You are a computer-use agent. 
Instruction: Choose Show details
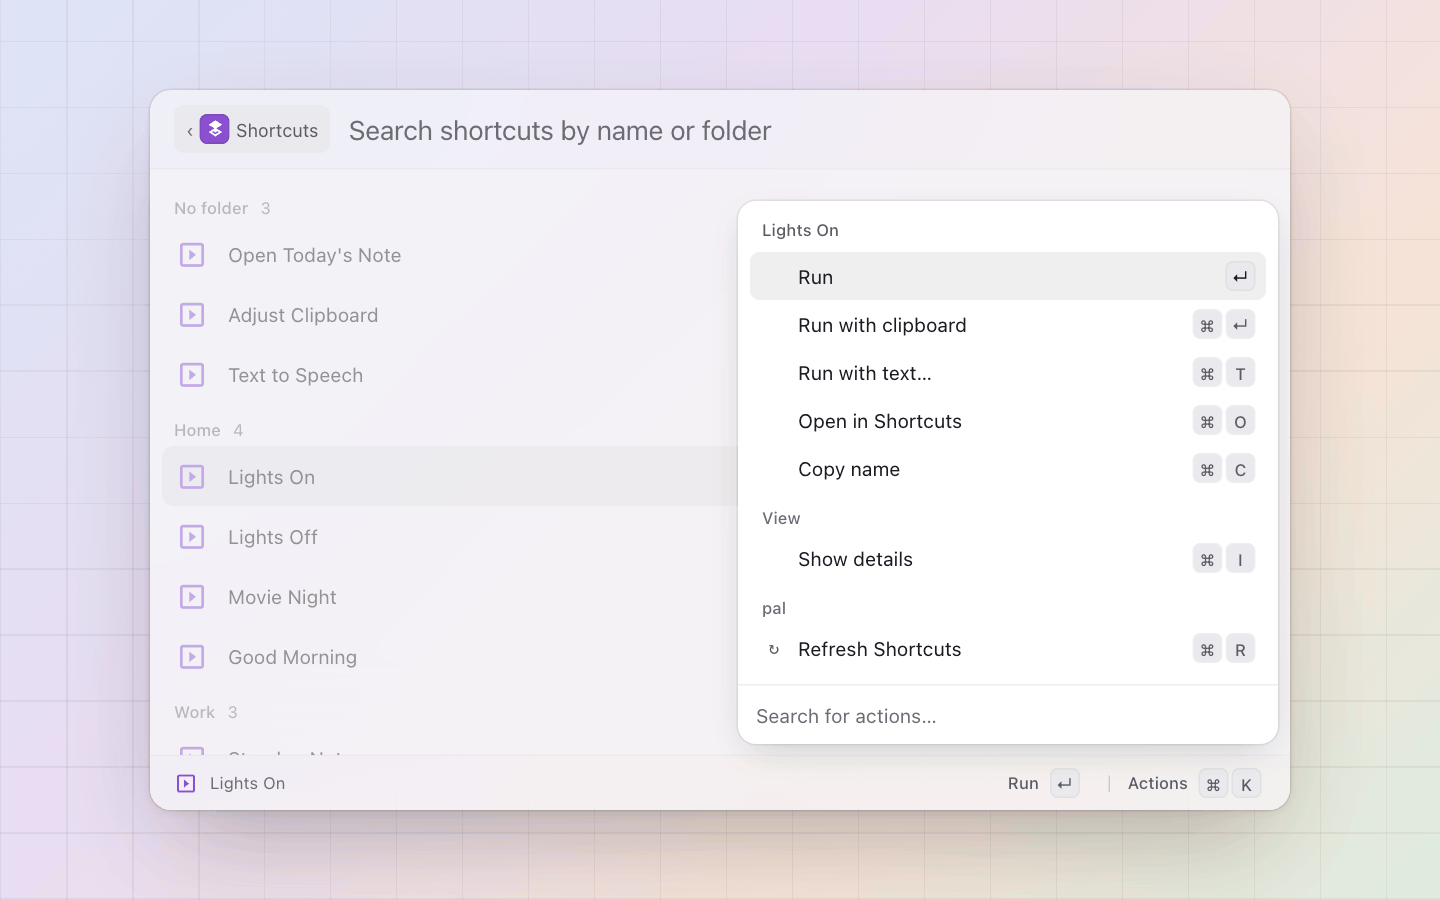click(x=1008, y=559)
